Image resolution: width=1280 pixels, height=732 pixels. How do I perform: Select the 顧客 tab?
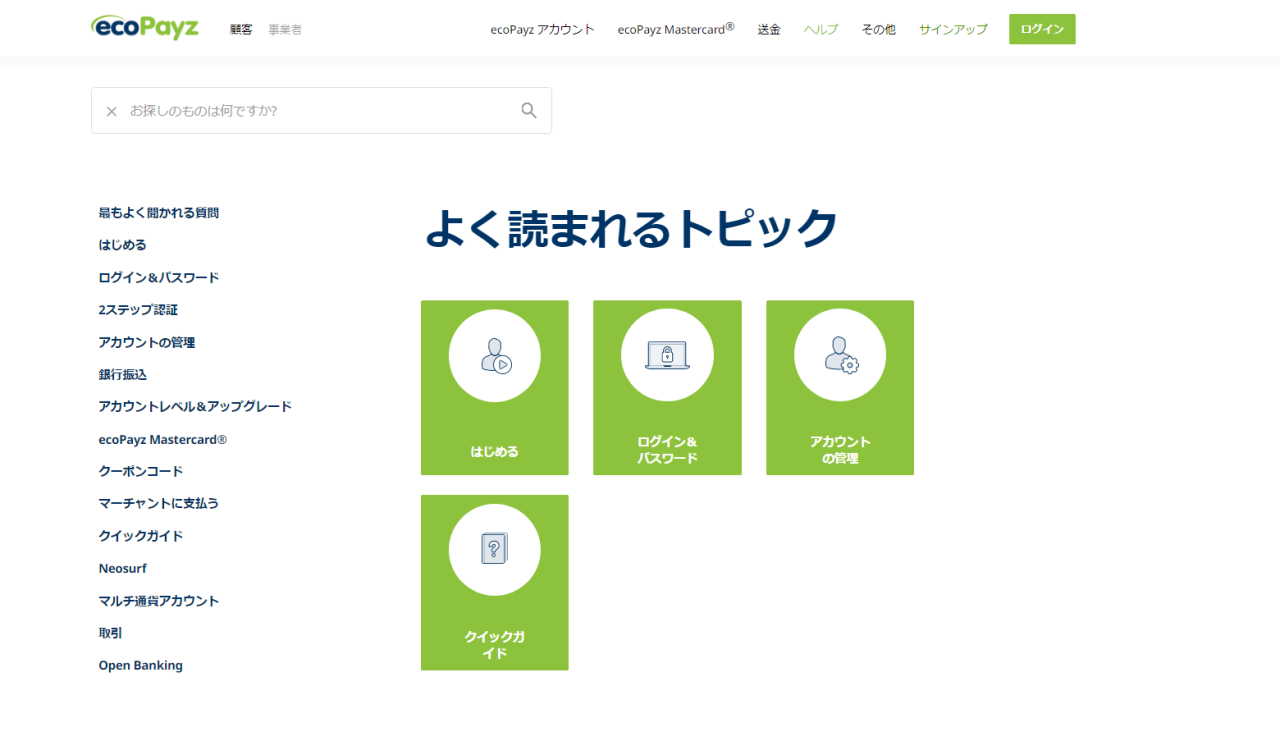tap(241, 29)
